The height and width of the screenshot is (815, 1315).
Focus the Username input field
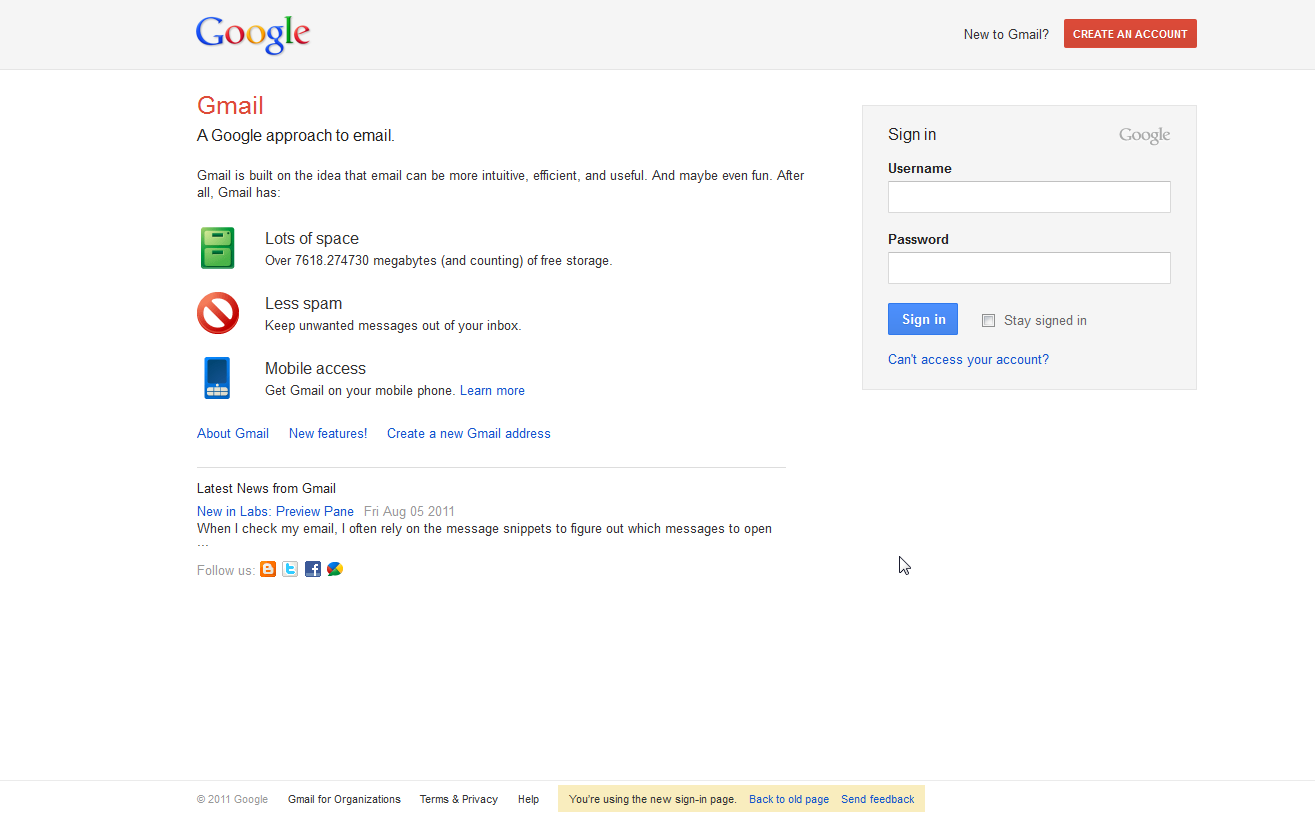click(x=1029, y=197)
